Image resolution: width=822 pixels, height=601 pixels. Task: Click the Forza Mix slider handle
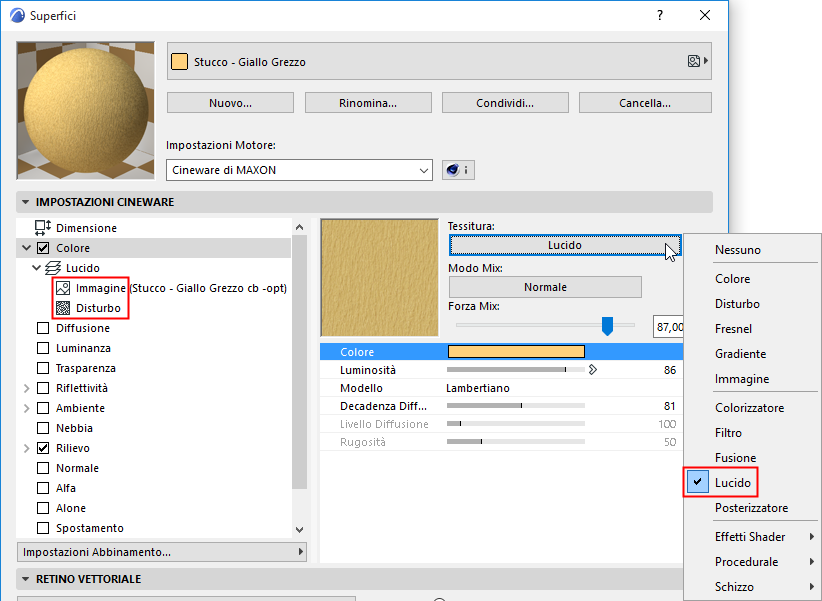(609, 325)
